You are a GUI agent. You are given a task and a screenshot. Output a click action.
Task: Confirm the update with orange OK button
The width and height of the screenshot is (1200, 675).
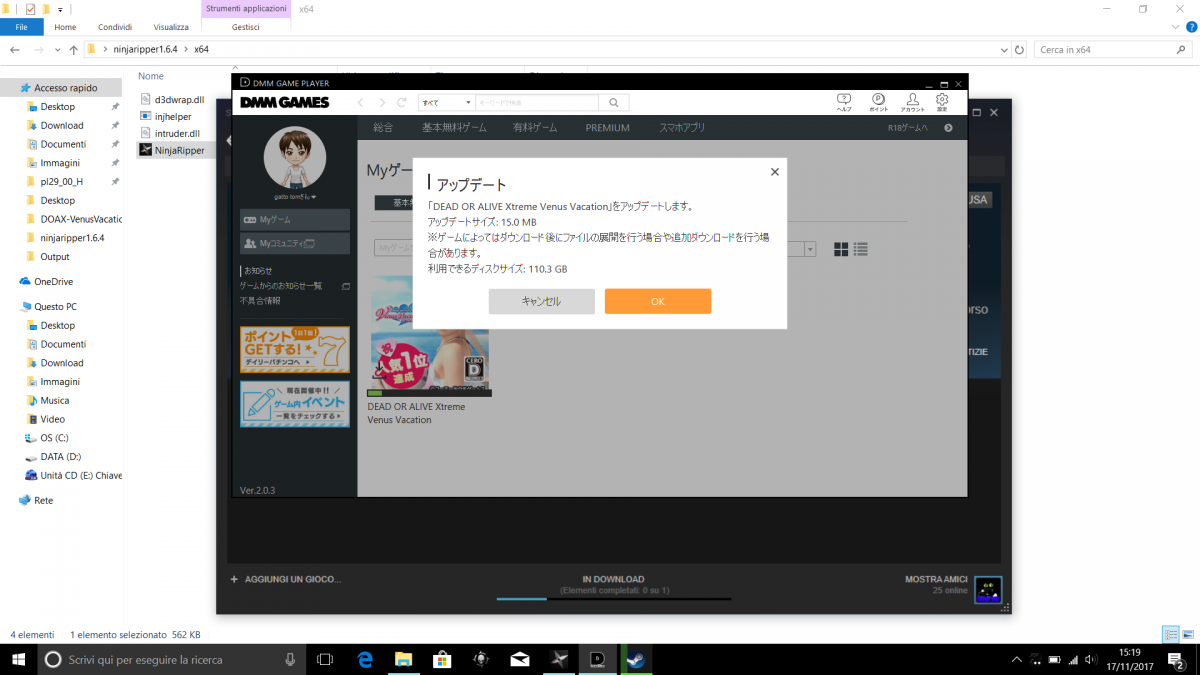(657, 301)
